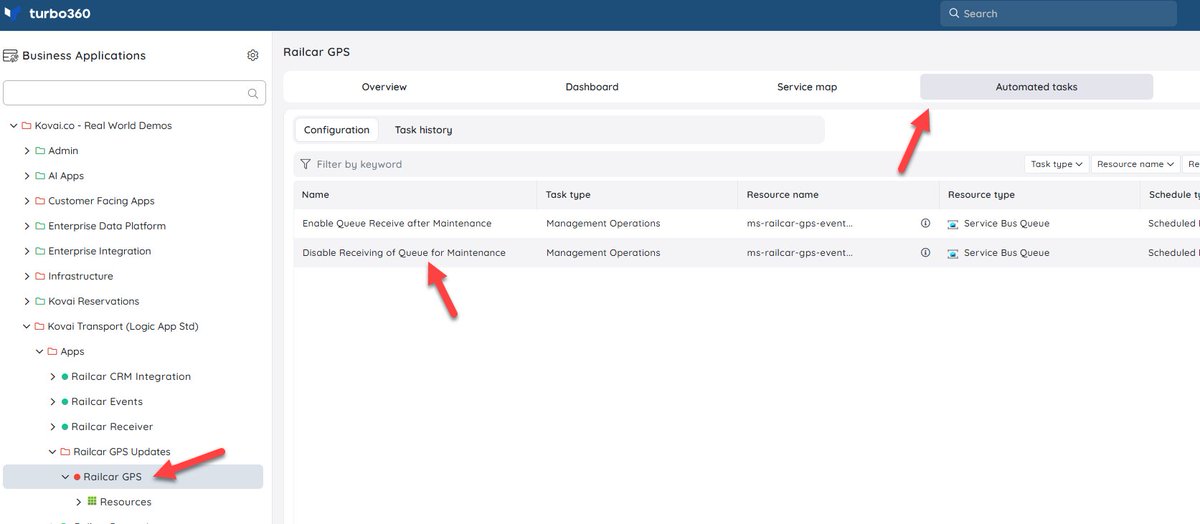Click the turbo360 logo icon
This screenshot has width=1200, height=524.
click(x=13, y=14)
